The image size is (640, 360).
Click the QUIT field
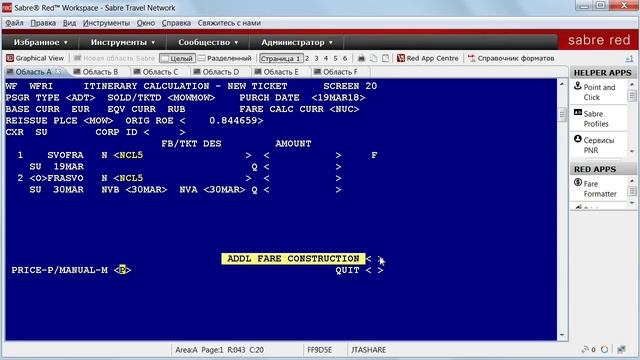[x=375, y=270]
